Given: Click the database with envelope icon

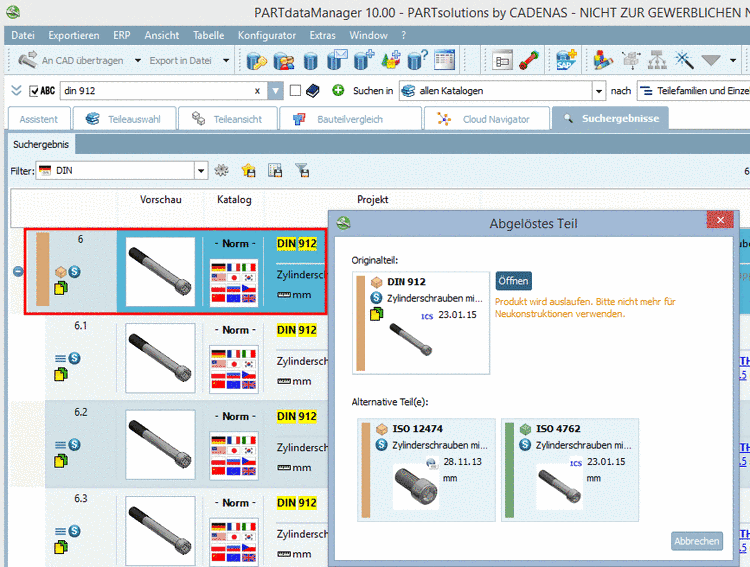Looking at the screenshot, I should pyautogui.click(x=337, y=60).
